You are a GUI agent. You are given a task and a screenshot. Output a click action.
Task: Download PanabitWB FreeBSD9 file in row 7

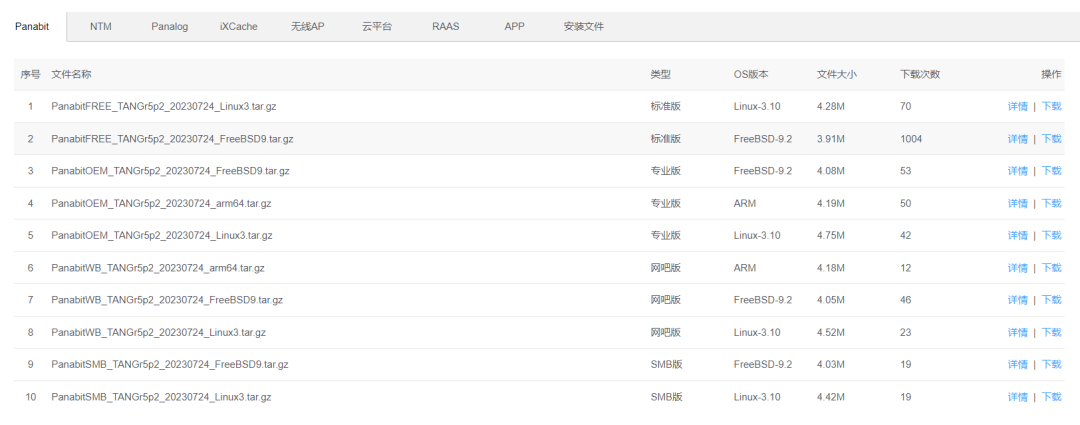[1051, 300]
